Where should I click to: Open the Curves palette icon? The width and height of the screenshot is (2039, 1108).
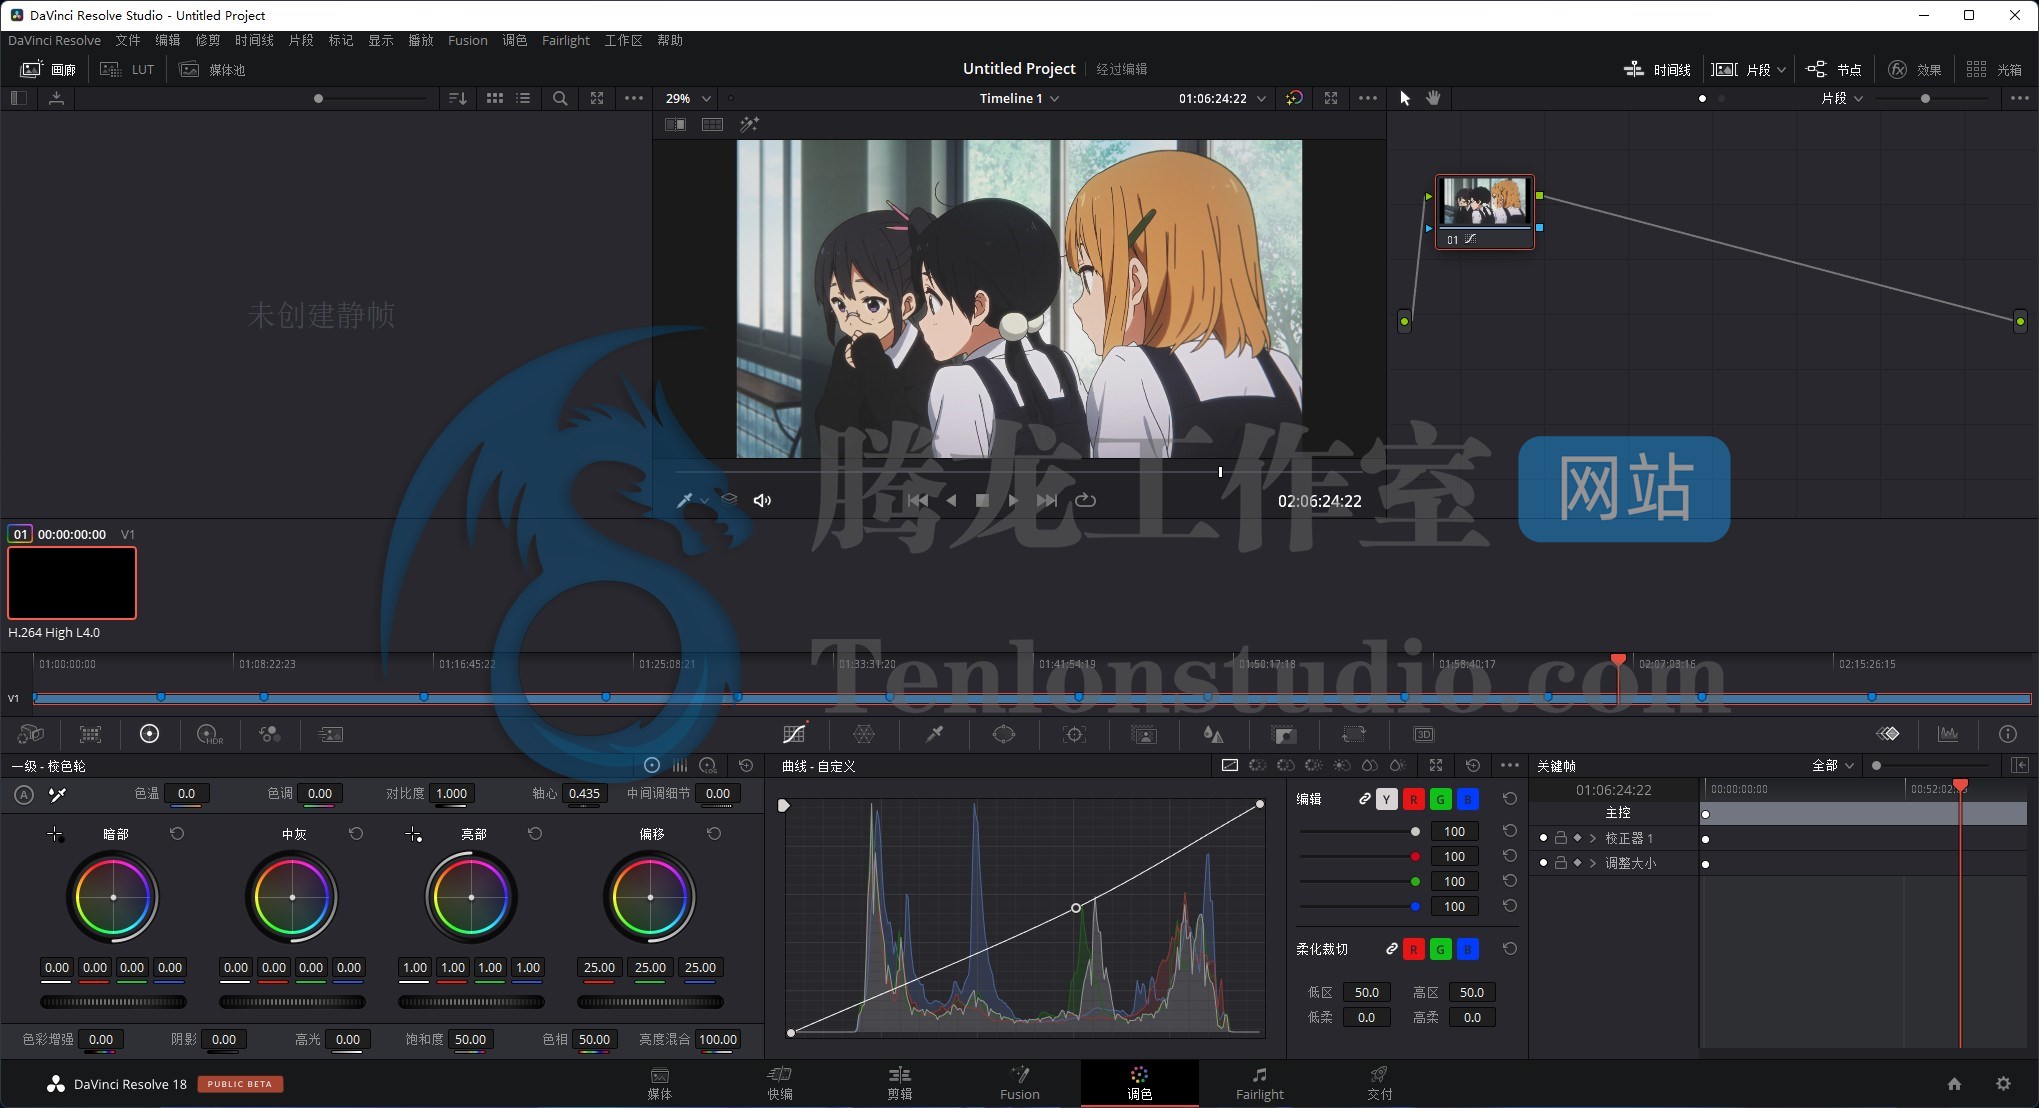coord(794,734)
